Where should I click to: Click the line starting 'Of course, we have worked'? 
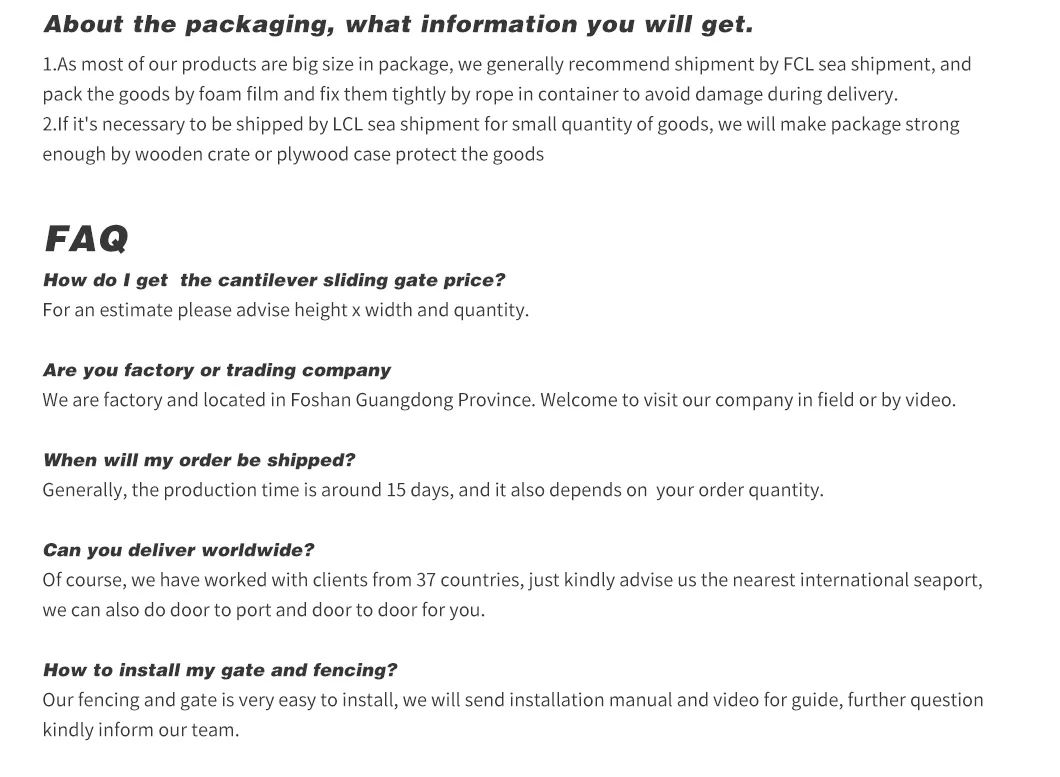click(x=511, y=580)
